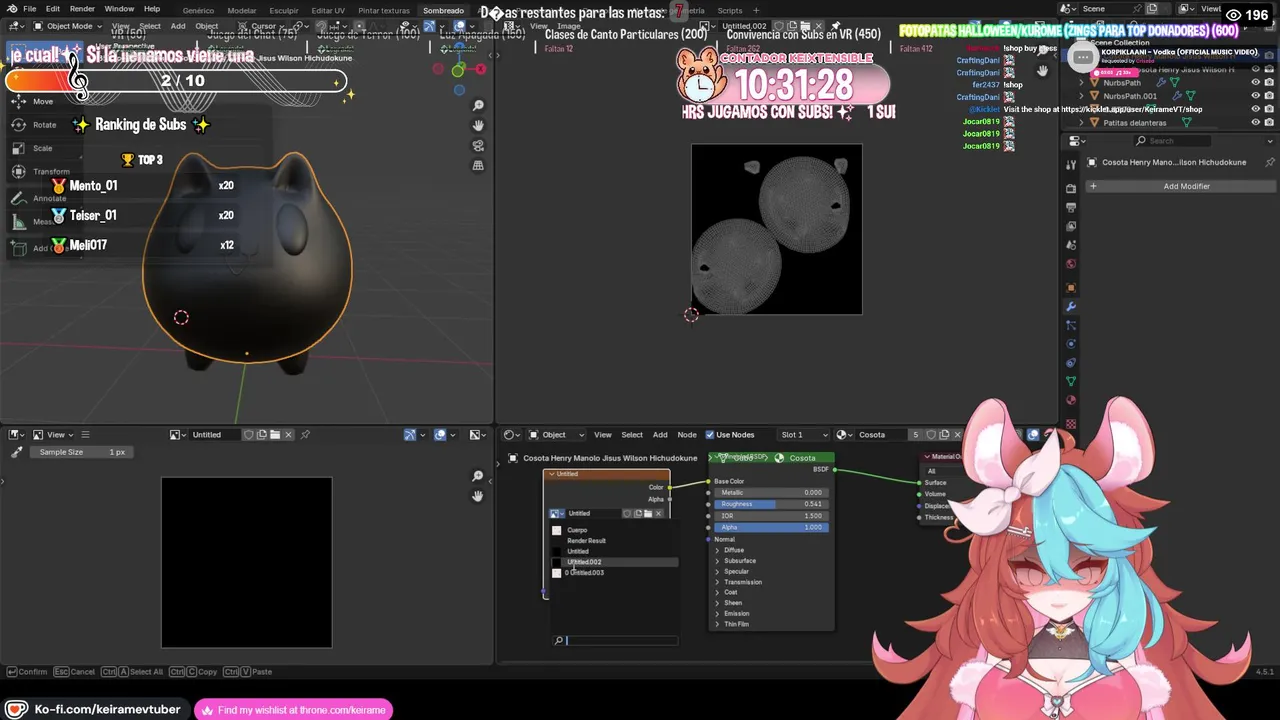Switch to the Pintar texturas workspace tab
Screen dimensions: 1280x720
[x=384, y=10]
